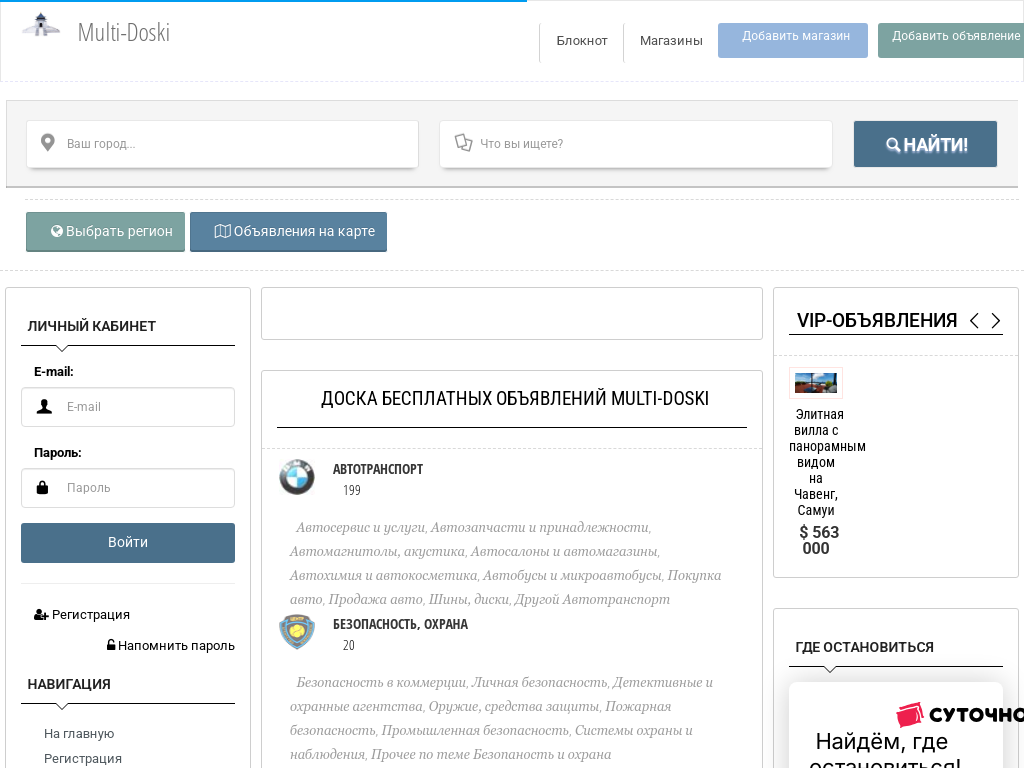This screenshot has width=1024, height=768.
Task: Open На главную navigation link
Action: [79, 733]
